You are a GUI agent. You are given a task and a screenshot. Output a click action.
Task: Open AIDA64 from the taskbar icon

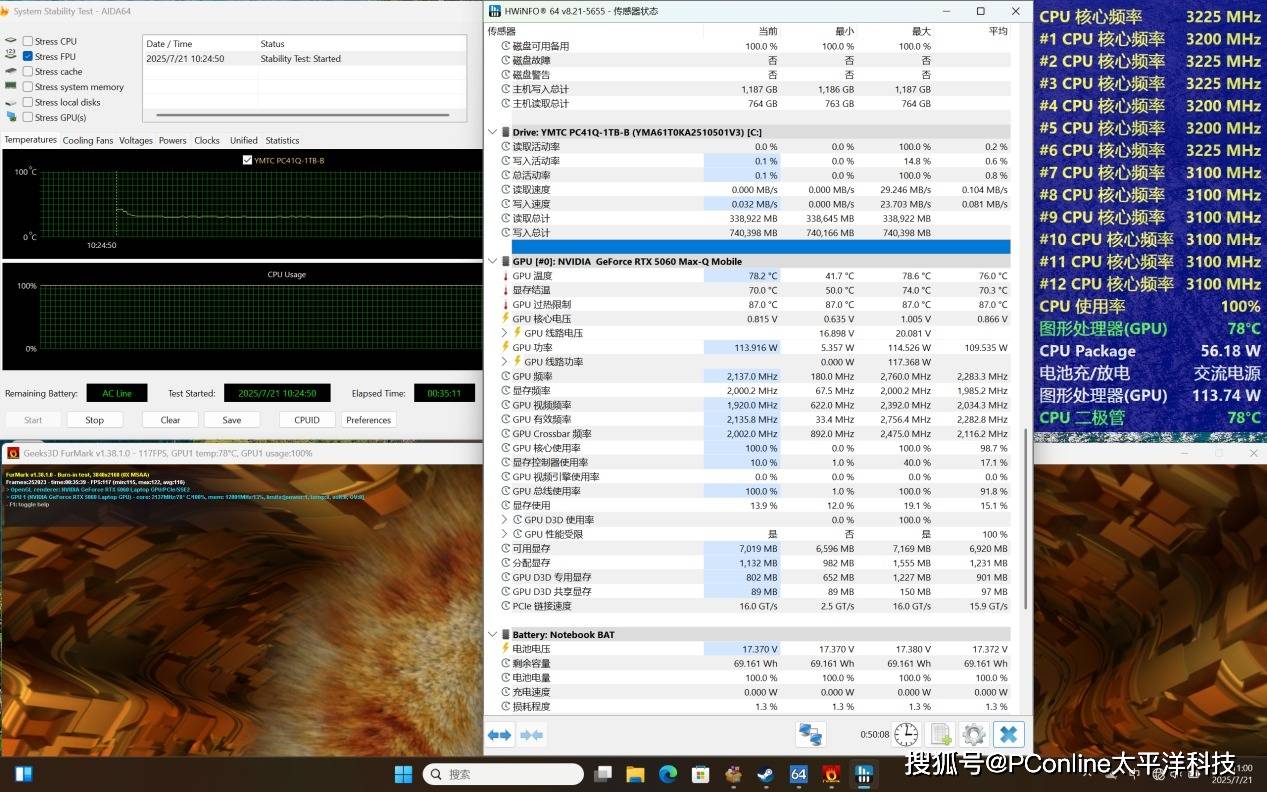798,774
